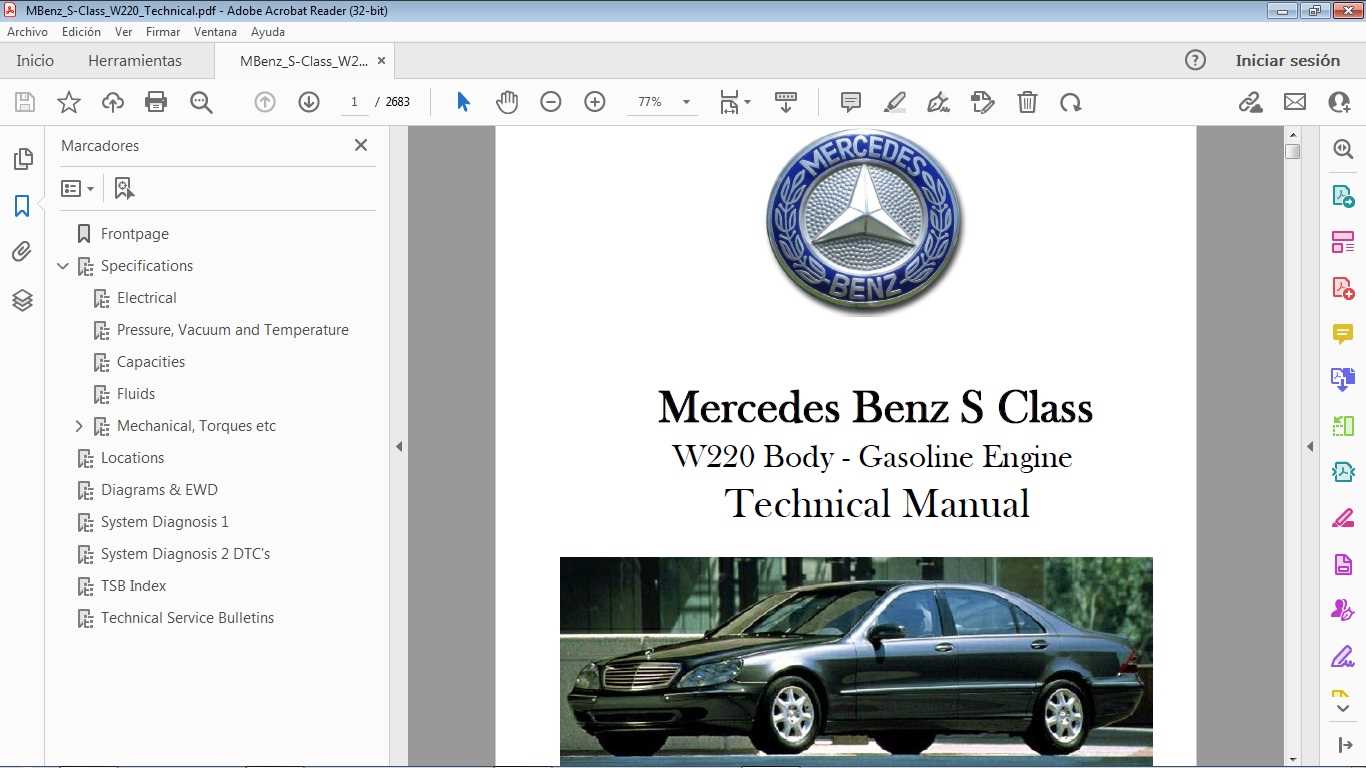Choose the selection arrow tool

[463, 102]
